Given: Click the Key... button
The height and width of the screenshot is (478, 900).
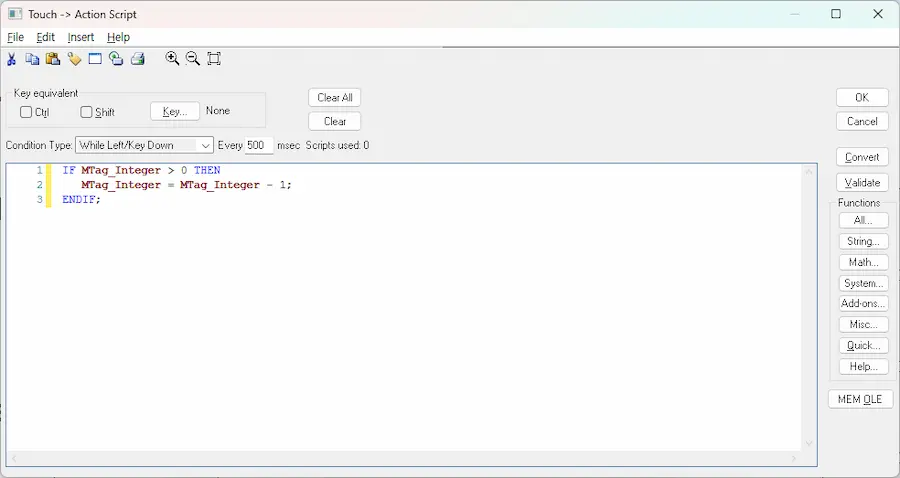Looking at the screenshot, I should 175,111.
